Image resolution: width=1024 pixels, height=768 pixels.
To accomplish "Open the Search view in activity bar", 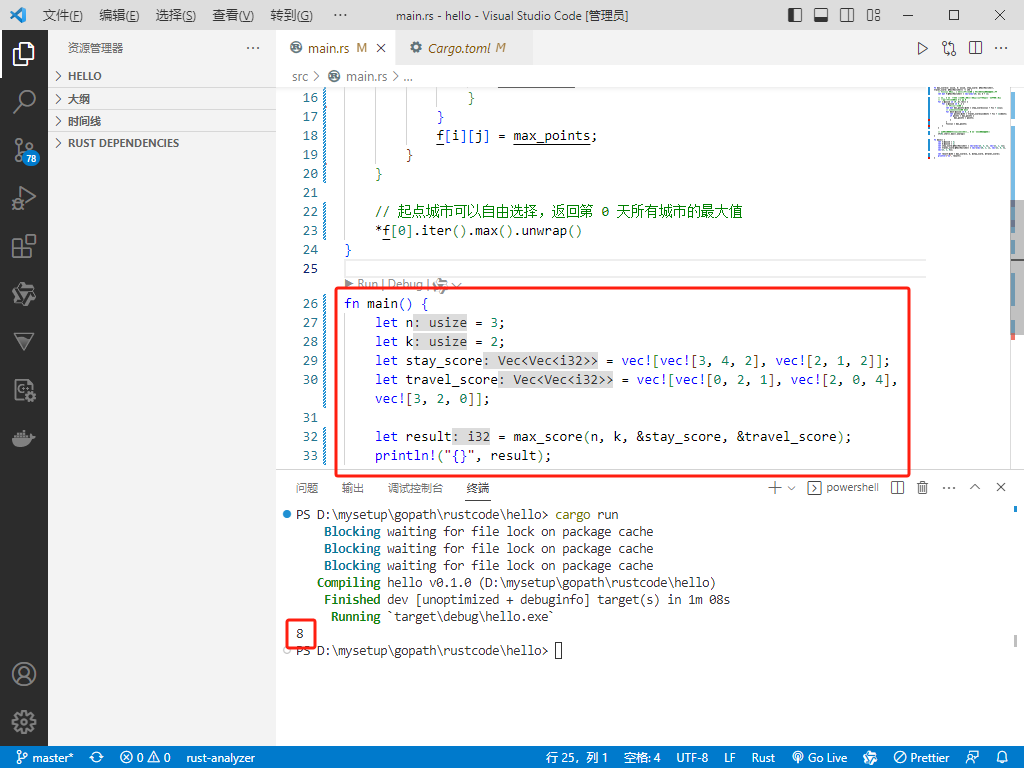I will pos(24,102).
